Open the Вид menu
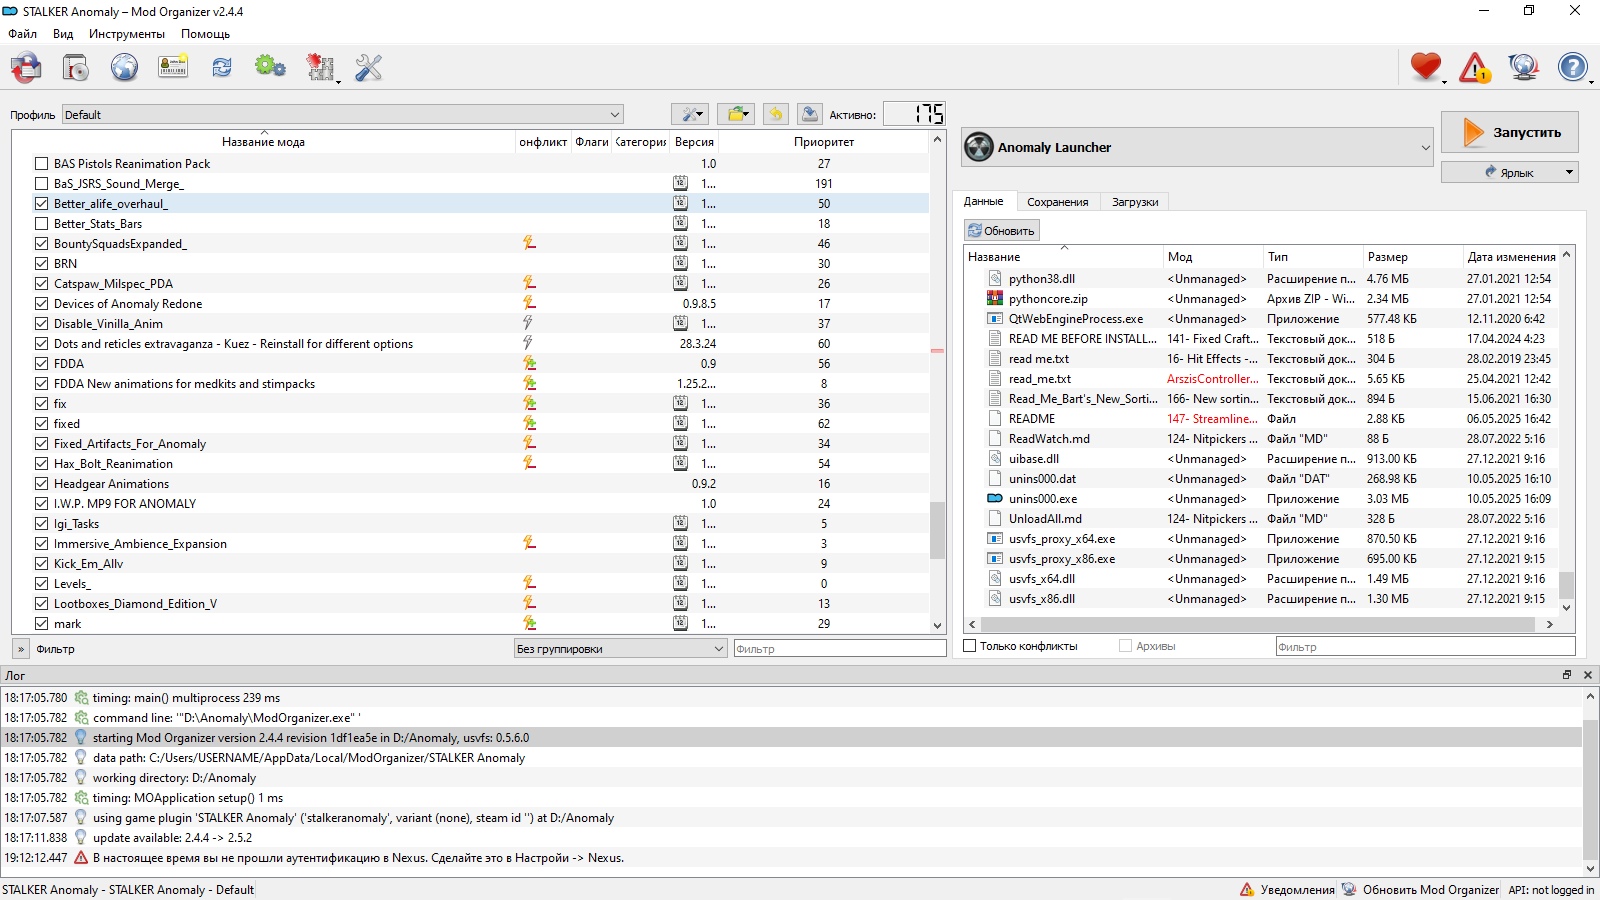This screenshot has width=1600, height=900. (63, 34)
